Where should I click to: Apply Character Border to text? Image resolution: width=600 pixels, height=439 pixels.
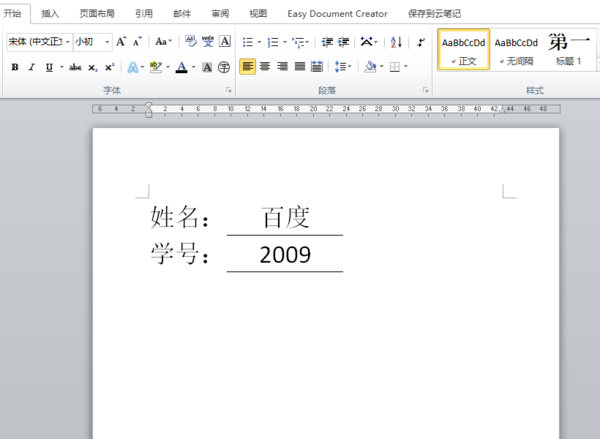click(225, 41)
